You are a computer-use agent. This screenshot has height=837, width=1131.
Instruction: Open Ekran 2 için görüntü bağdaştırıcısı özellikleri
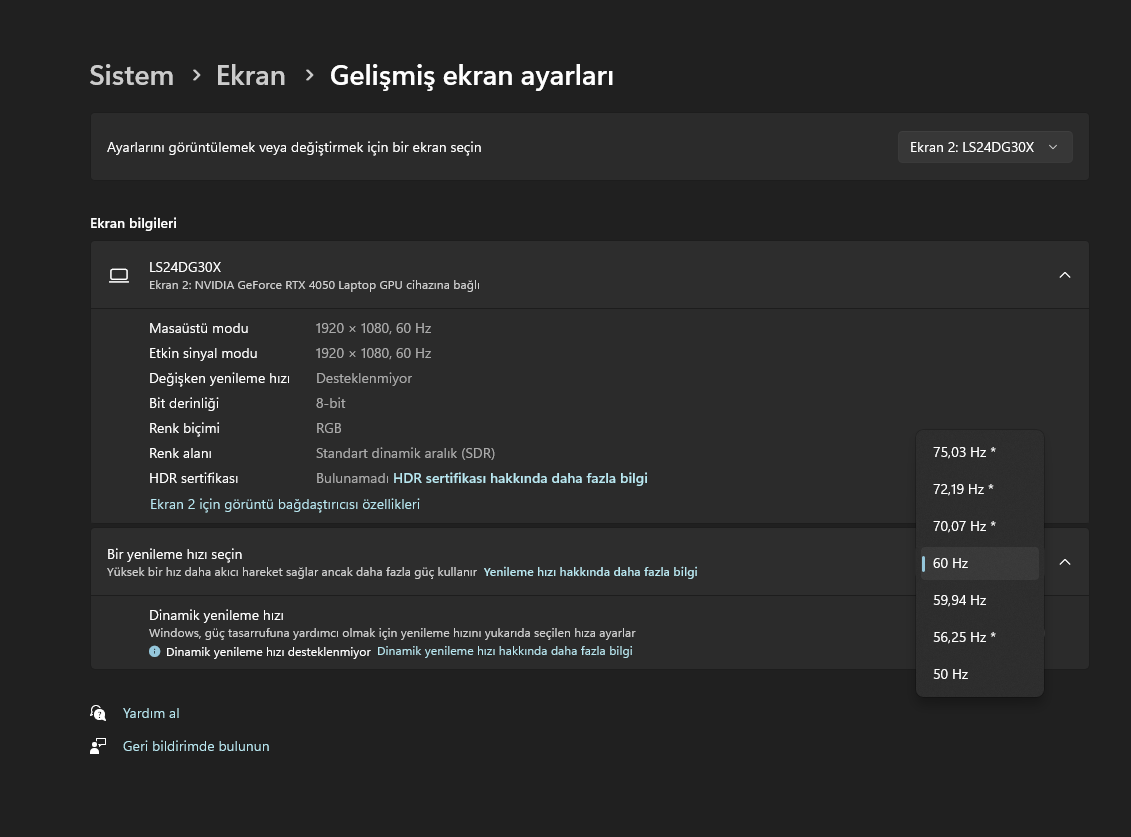pyautogui.click(x=285, y=504)
